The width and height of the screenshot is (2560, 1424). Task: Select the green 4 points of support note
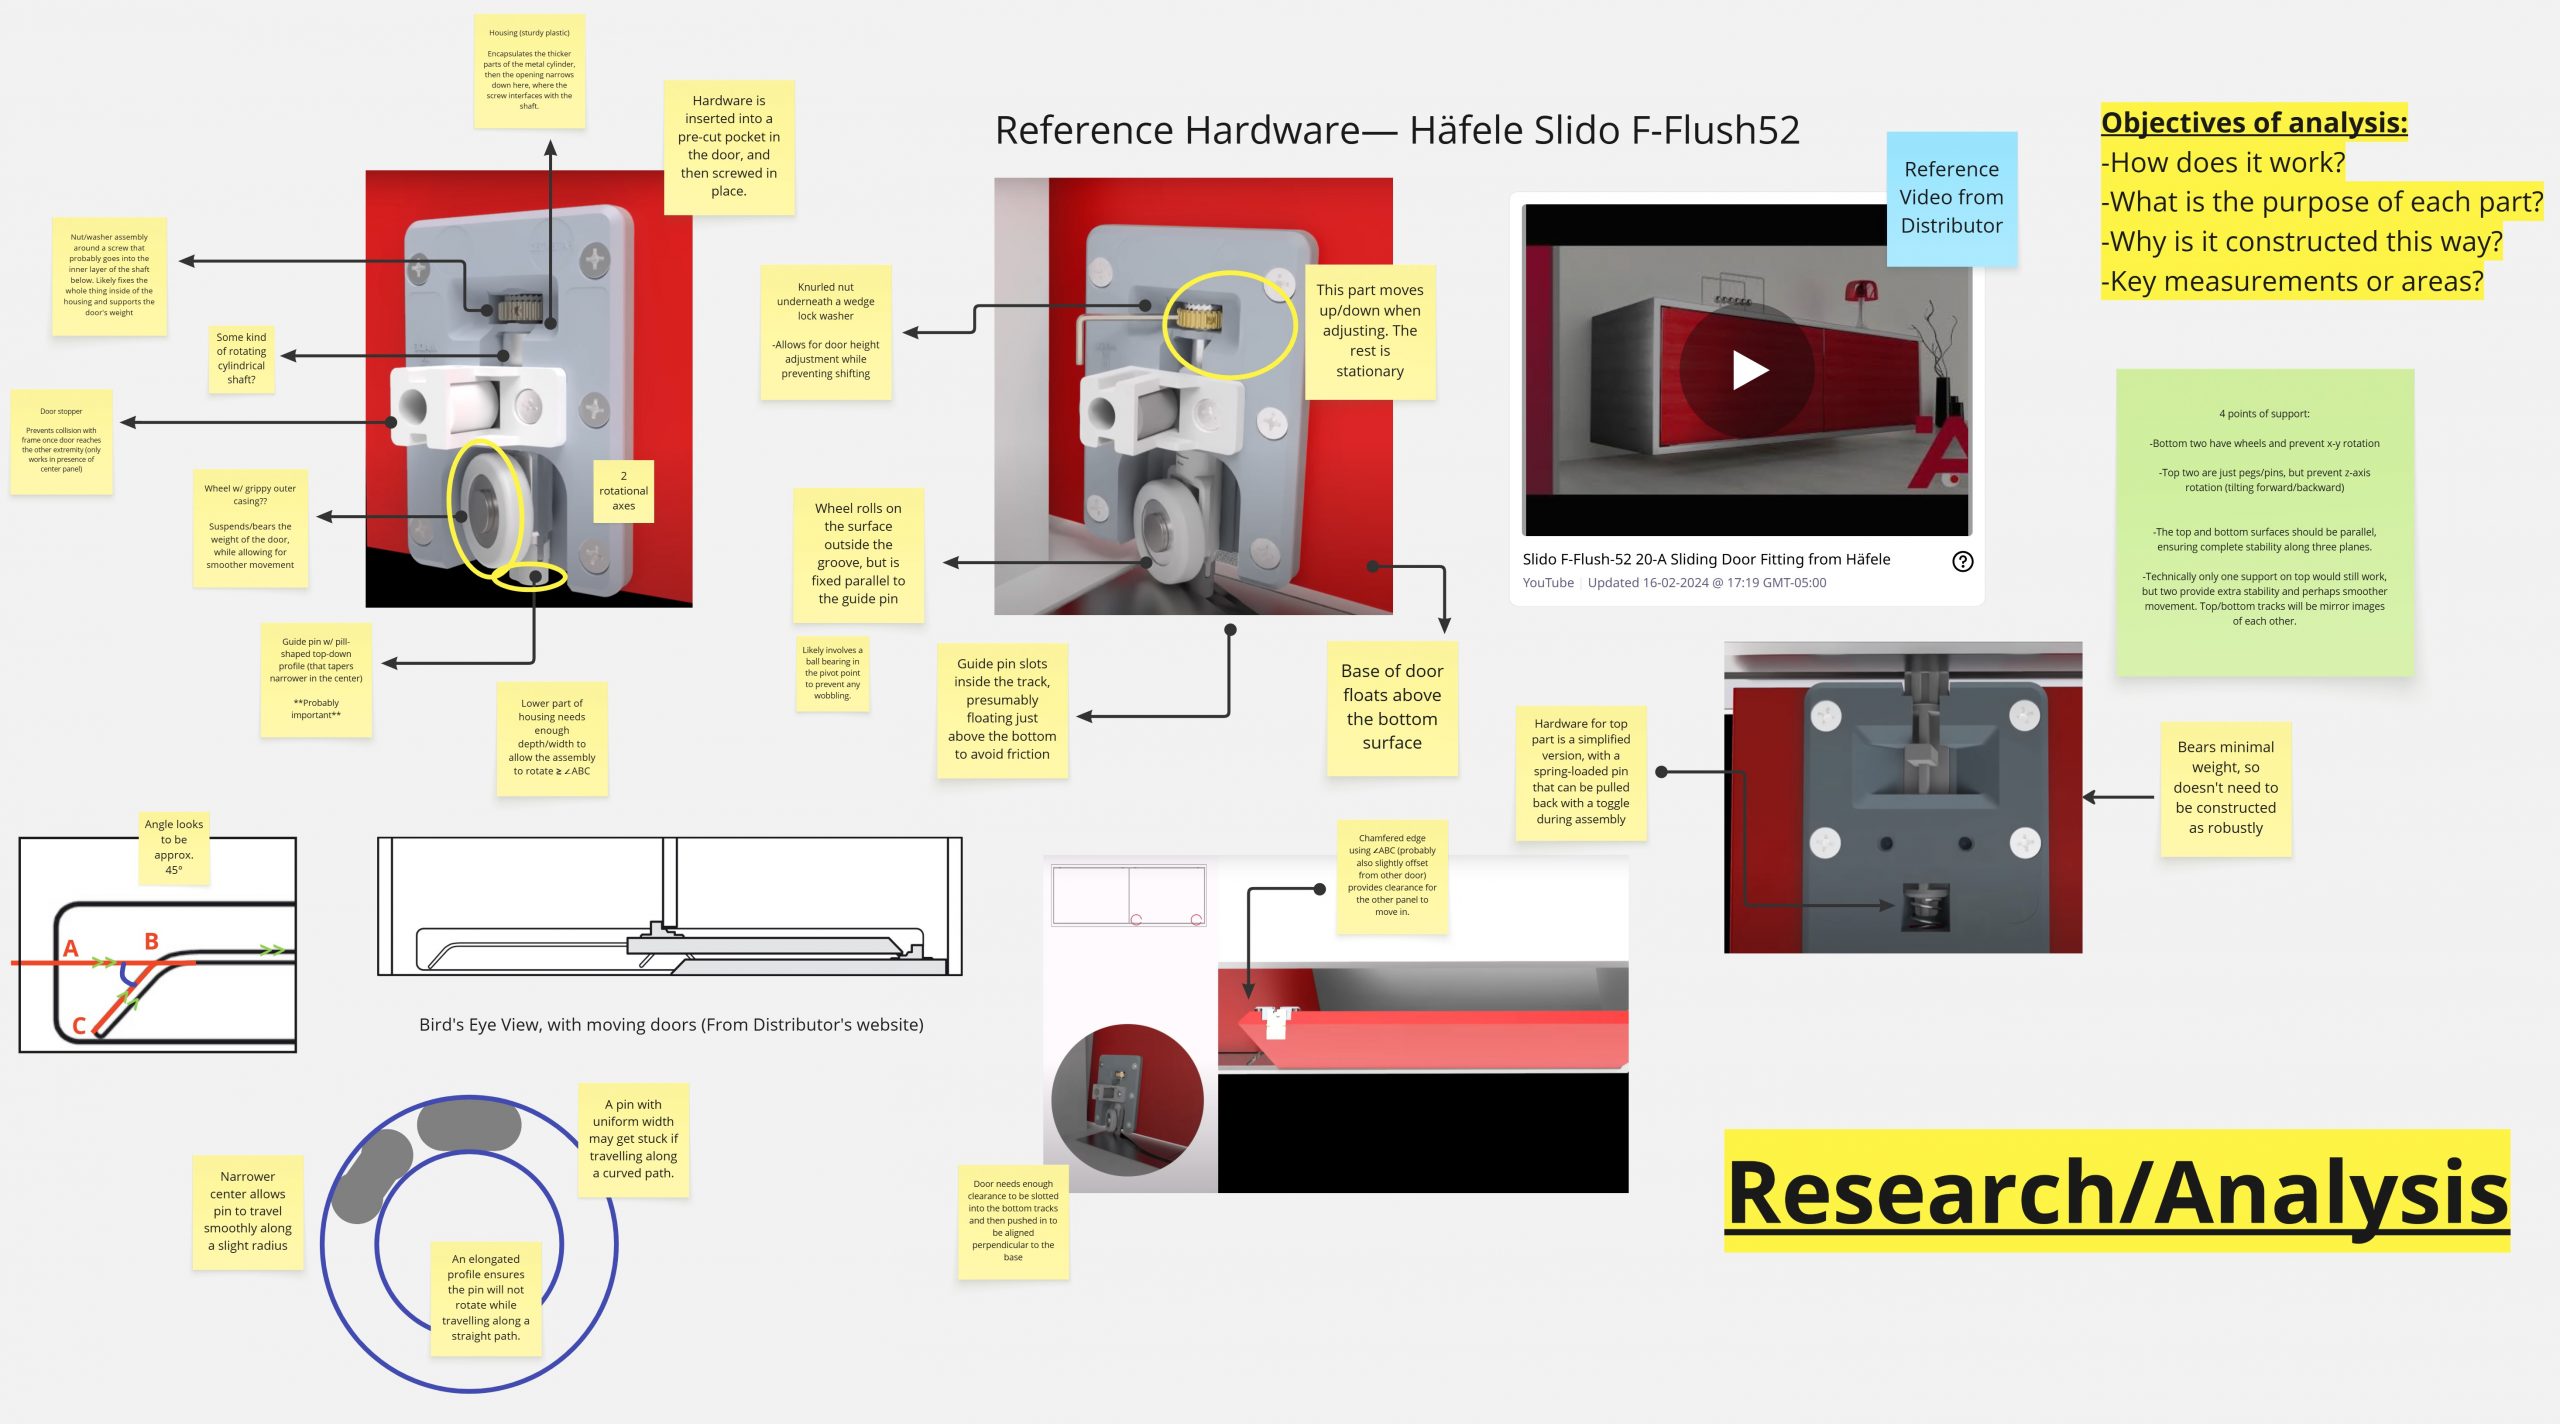[2264, 520]
